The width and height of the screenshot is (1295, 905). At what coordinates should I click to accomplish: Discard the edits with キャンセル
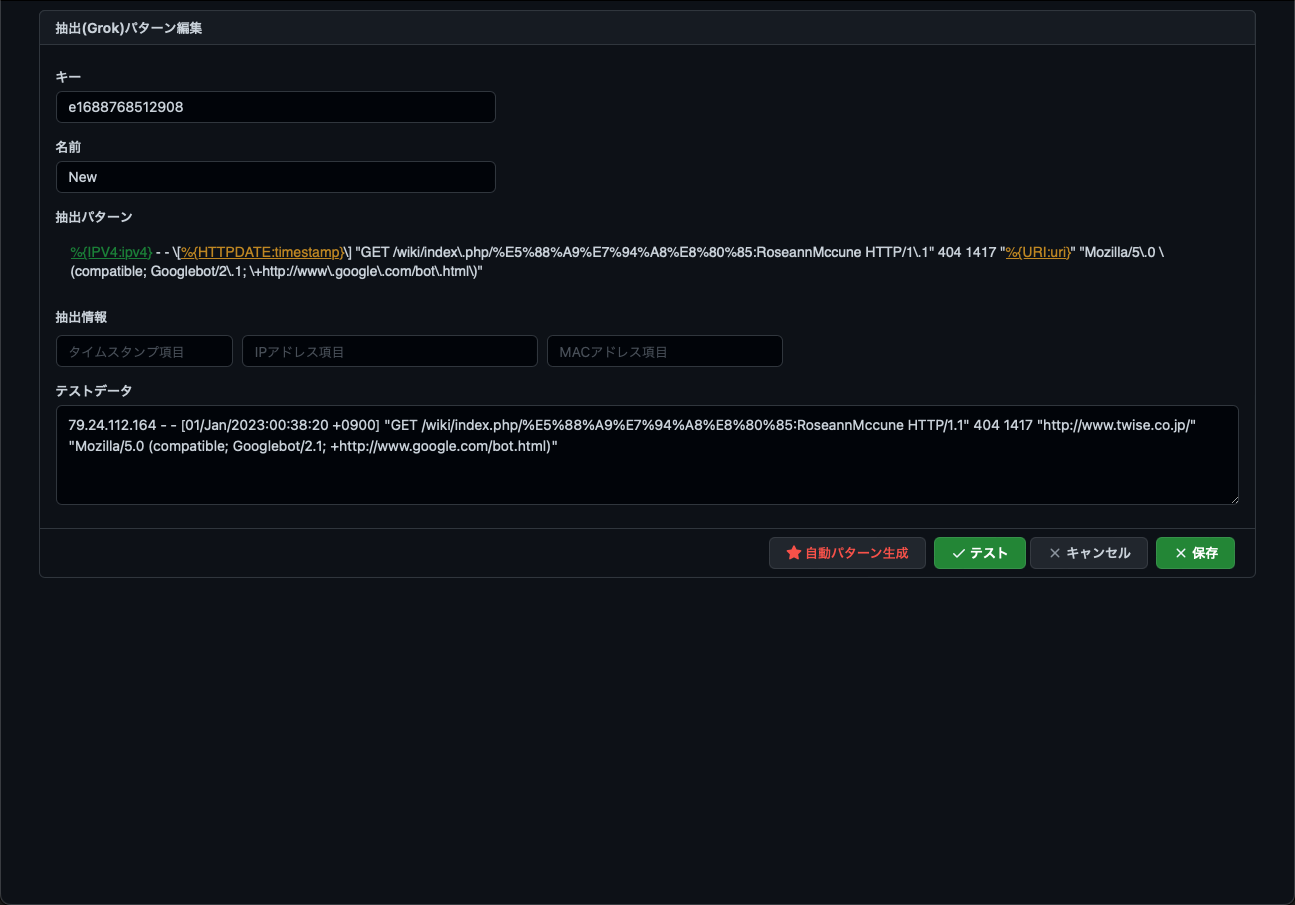click(x=1088, y=553)
